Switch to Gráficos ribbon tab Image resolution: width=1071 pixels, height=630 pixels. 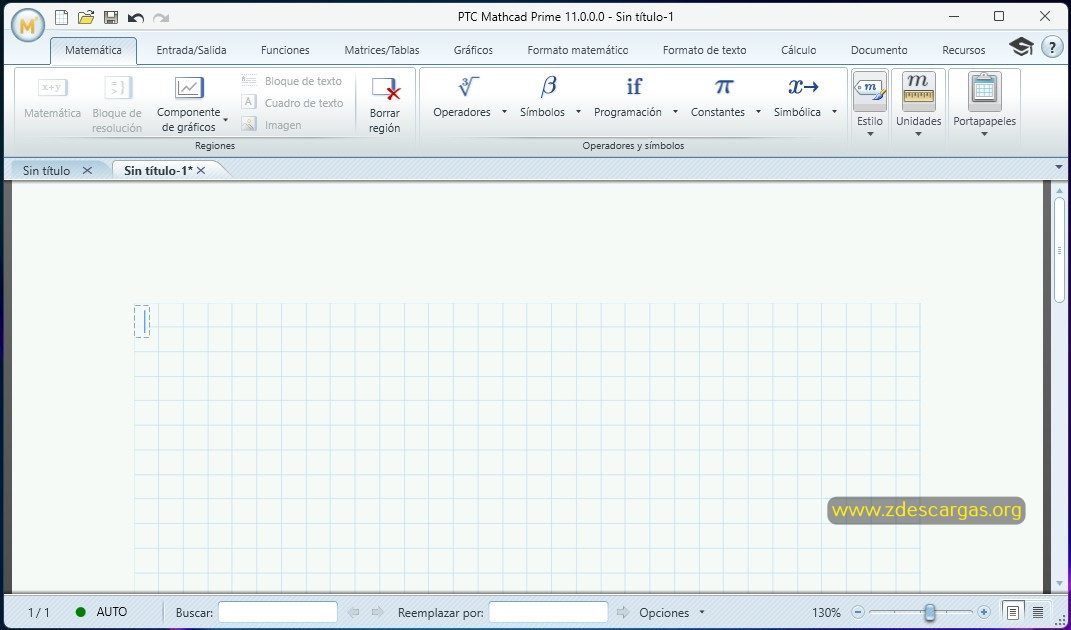[473, 50]
